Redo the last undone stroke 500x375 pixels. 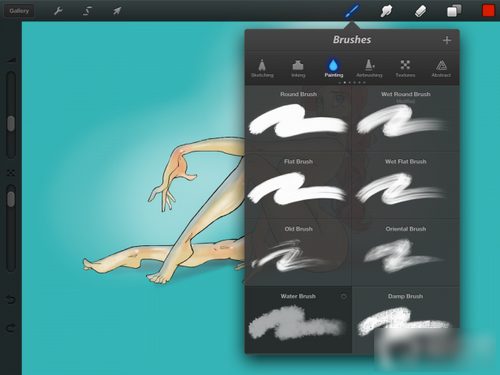[x=11, y=328]
